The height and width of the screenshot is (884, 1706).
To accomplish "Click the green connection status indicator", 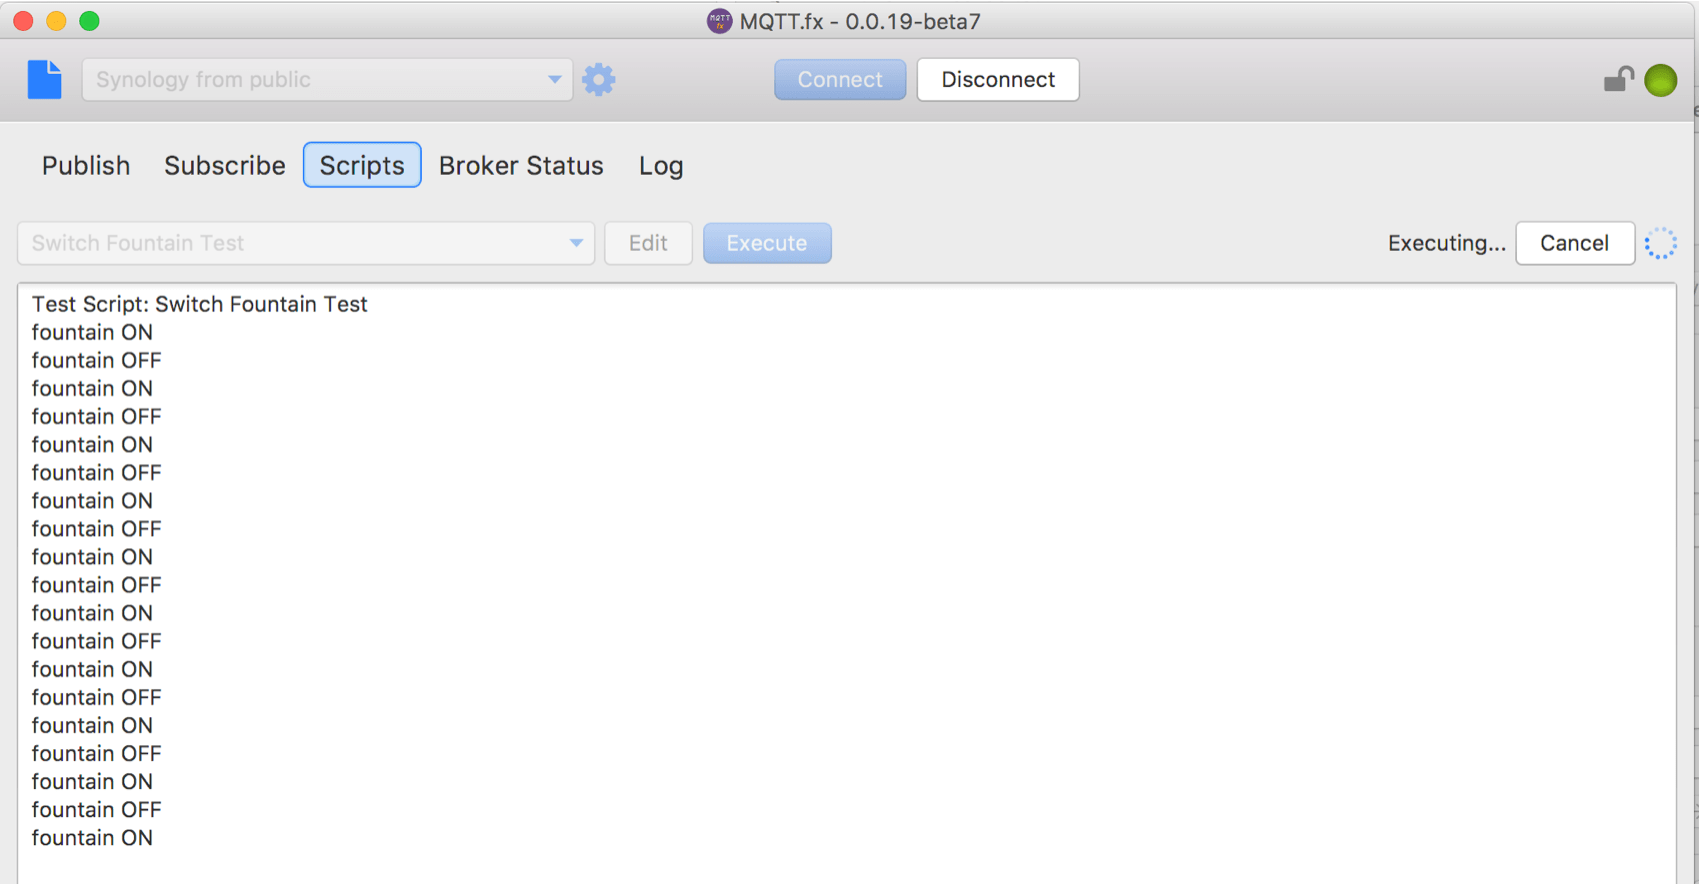I will pyautogui.click(x=1660, y=80).
